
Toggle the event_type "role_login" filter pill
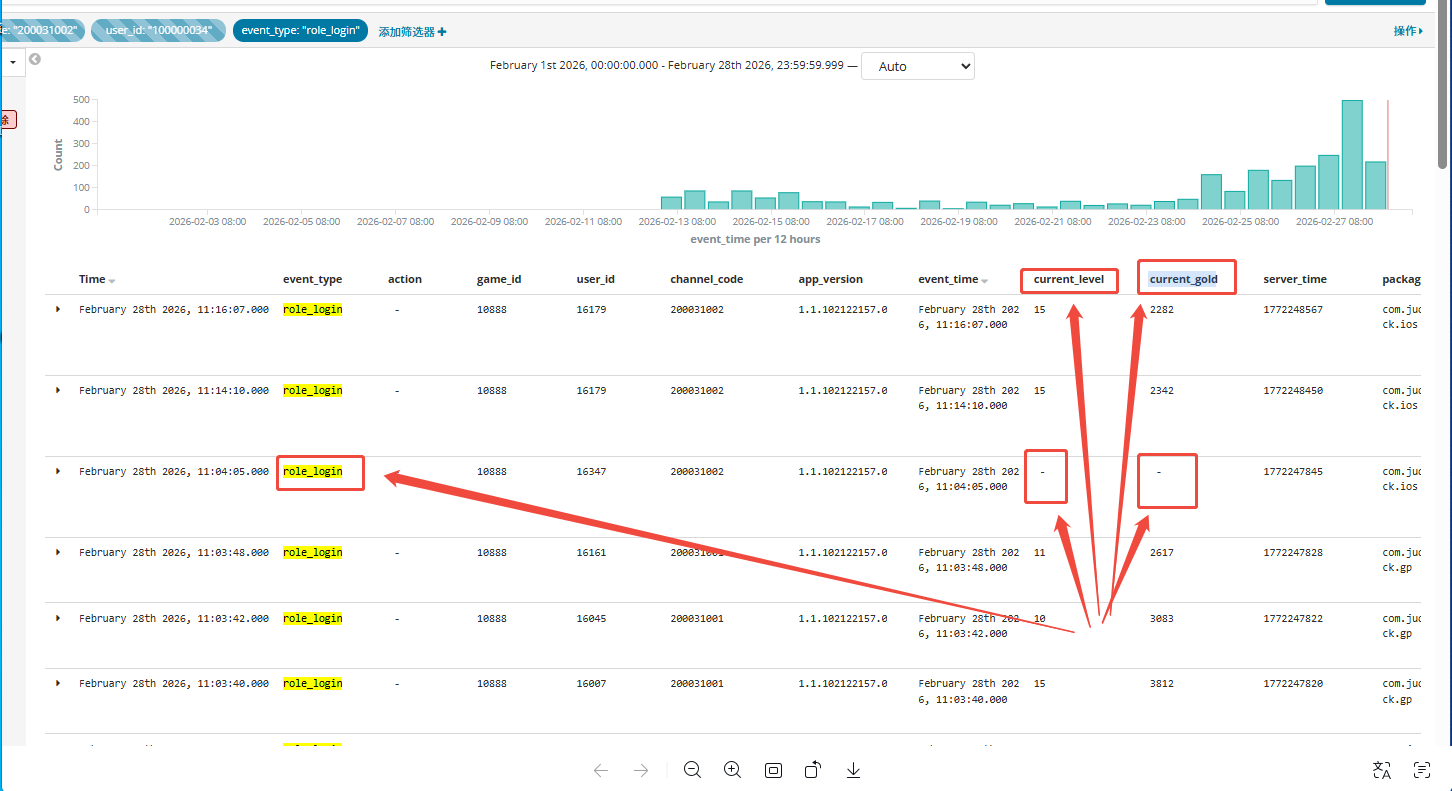pyautogui.click(x=300, y=31)
